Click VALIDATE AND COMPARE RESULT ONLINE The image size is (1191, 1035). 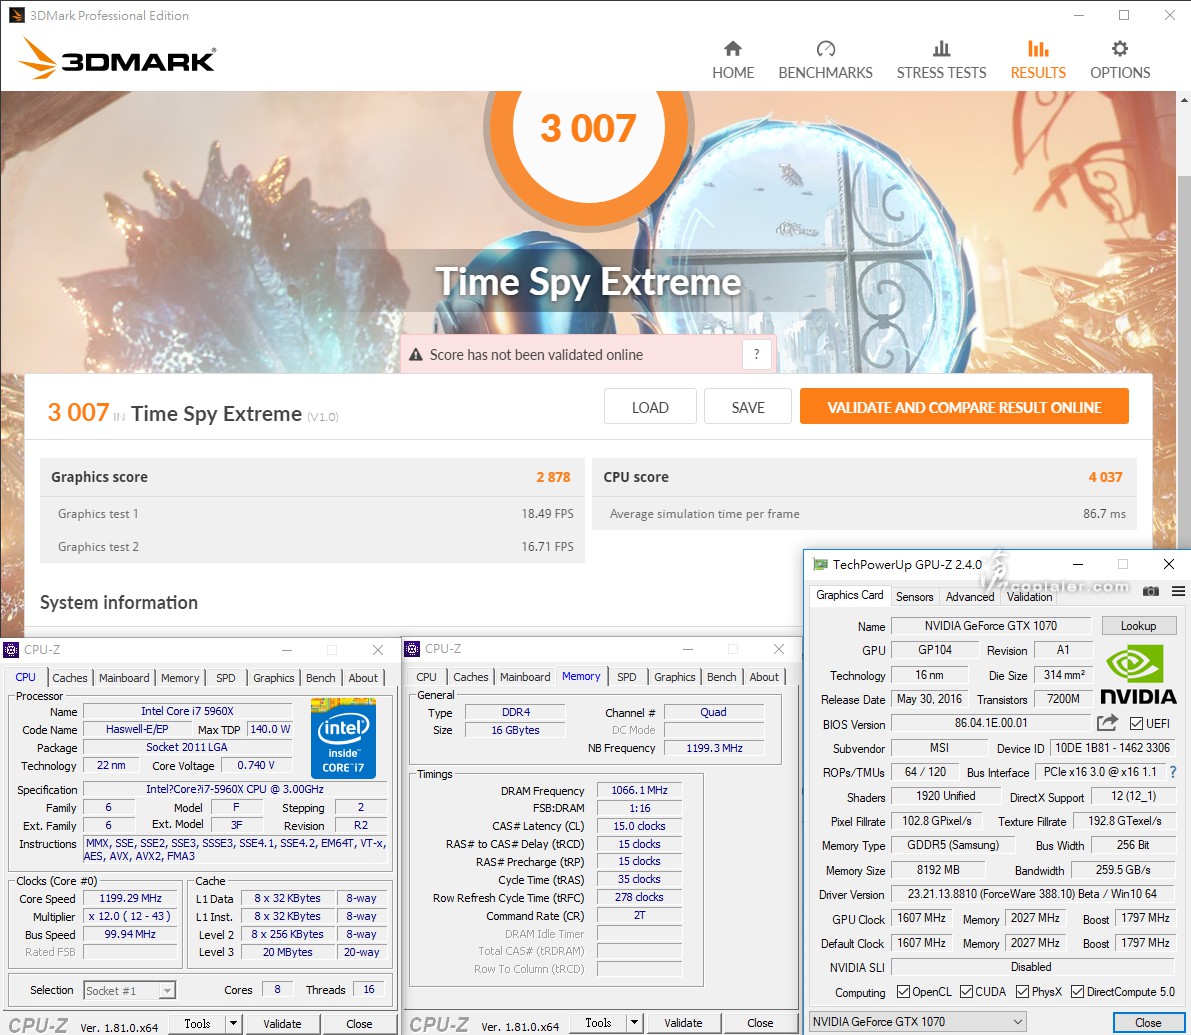tap(964, 407)
